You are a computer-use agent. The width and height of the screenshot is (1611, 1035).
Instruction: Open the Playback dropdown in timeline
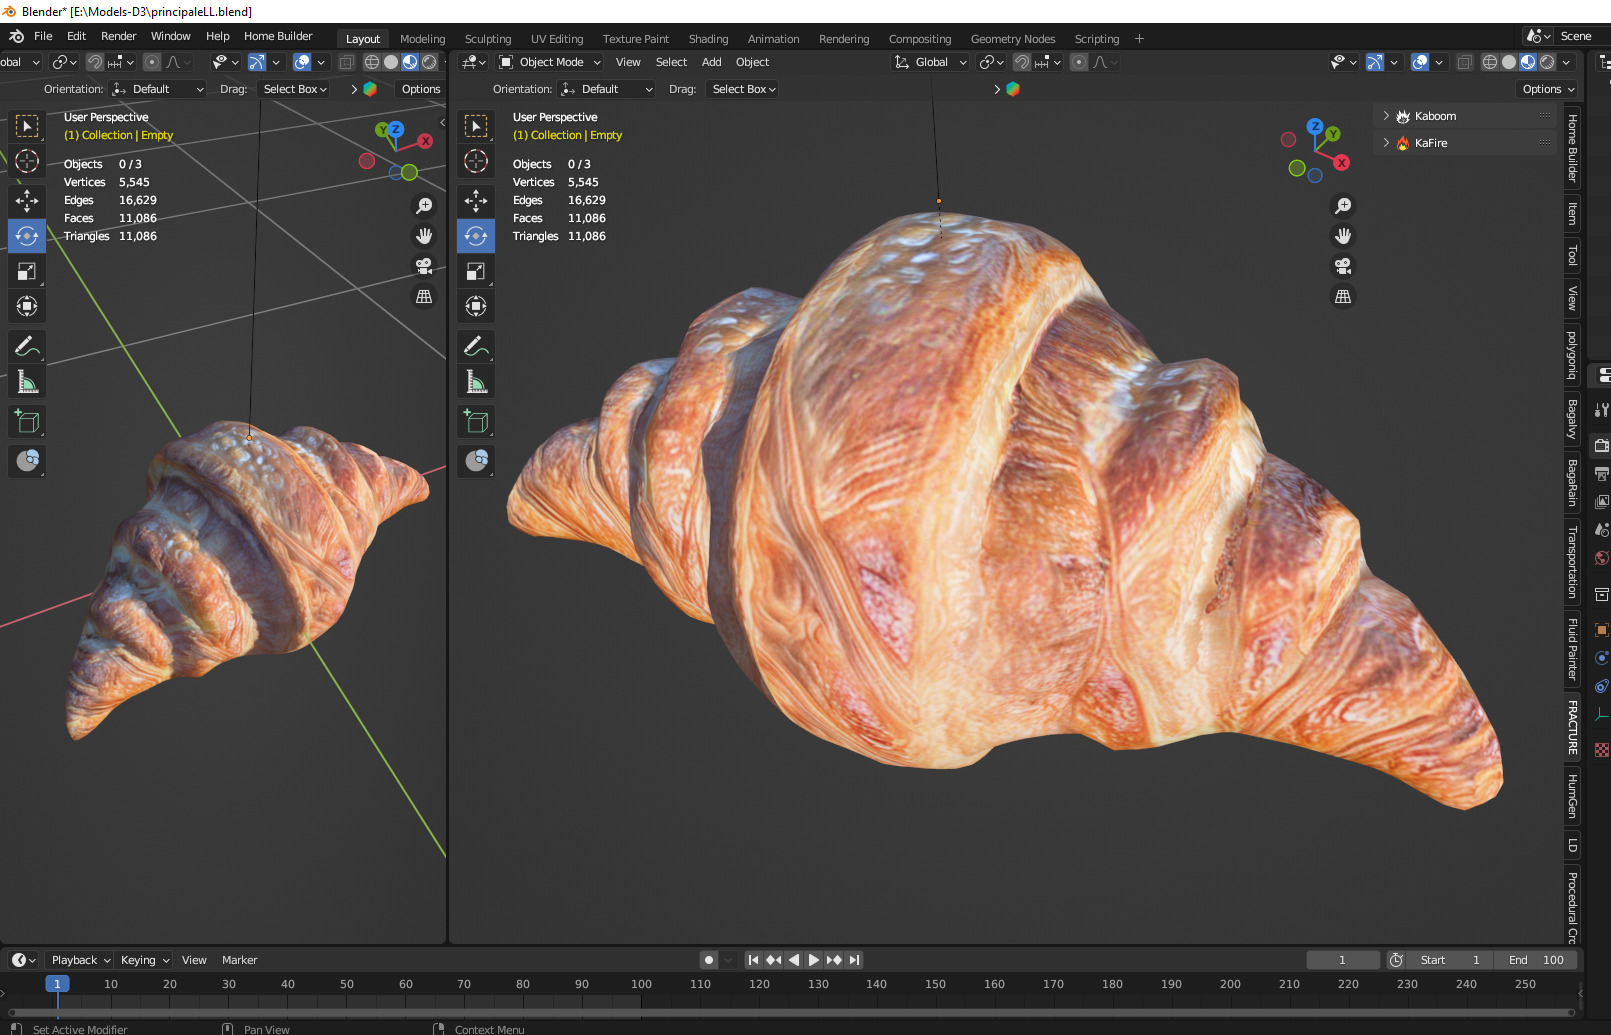(x=80, y=960)
